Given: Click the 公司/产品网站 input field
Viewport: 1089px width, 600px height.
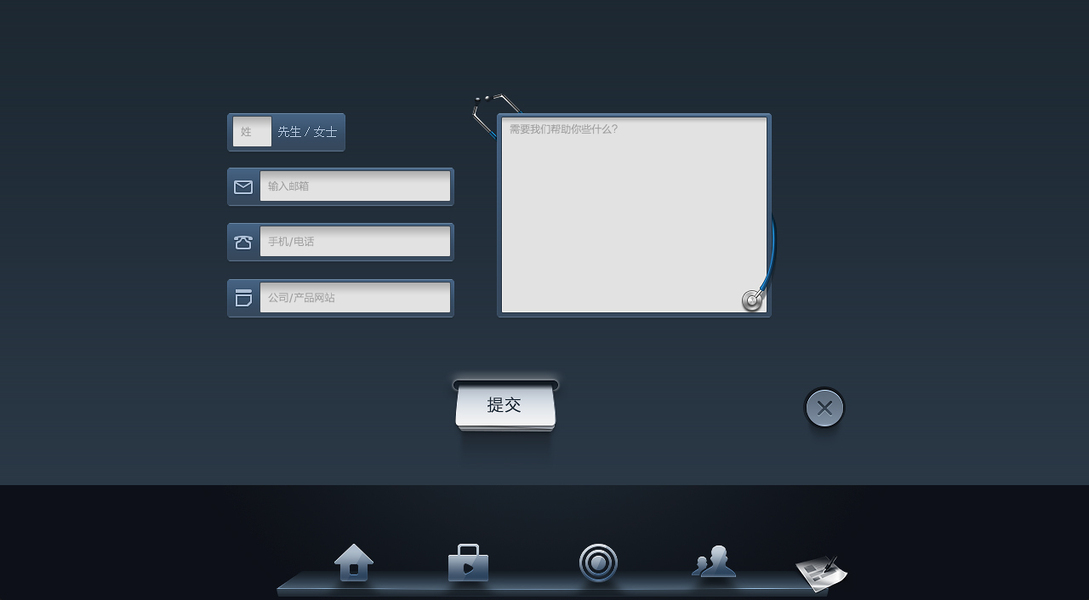Looking at the screenshot, I should 355,297.
